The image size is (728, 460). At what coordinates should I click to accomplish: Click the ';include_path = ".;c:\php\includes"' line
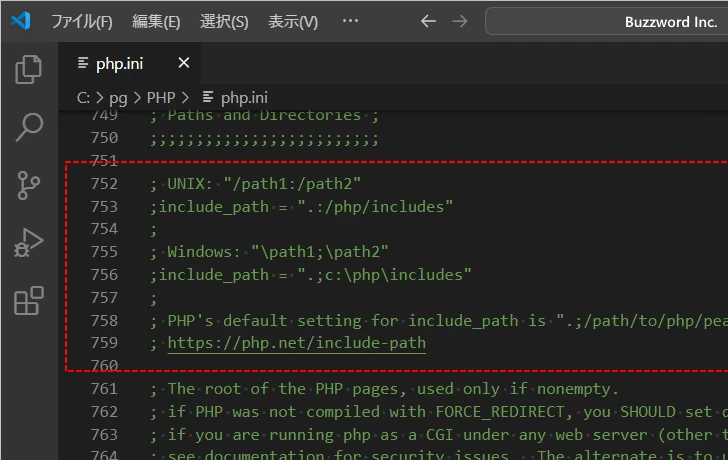coord(311,275)
